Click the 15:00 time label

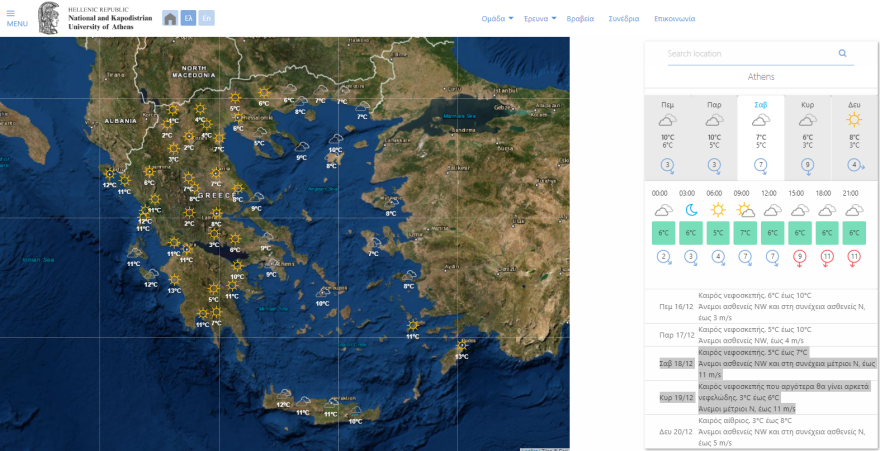[796, 193]
